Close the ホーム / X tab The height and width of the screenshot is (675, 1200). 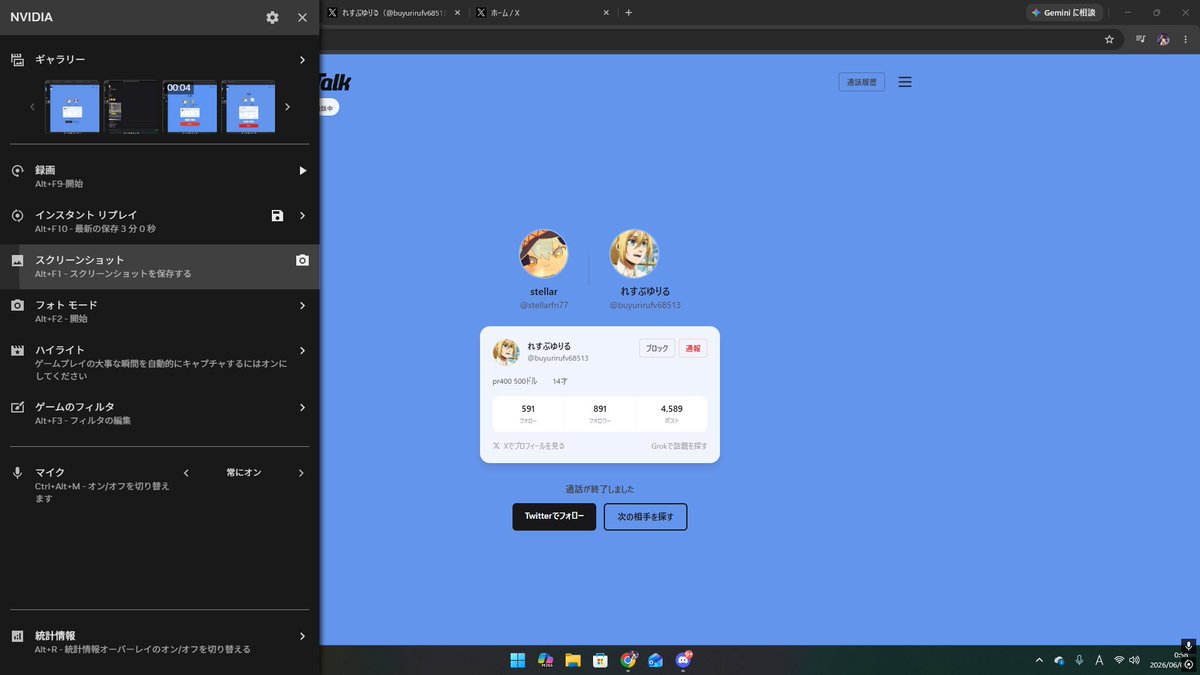[x=606, y=13]
